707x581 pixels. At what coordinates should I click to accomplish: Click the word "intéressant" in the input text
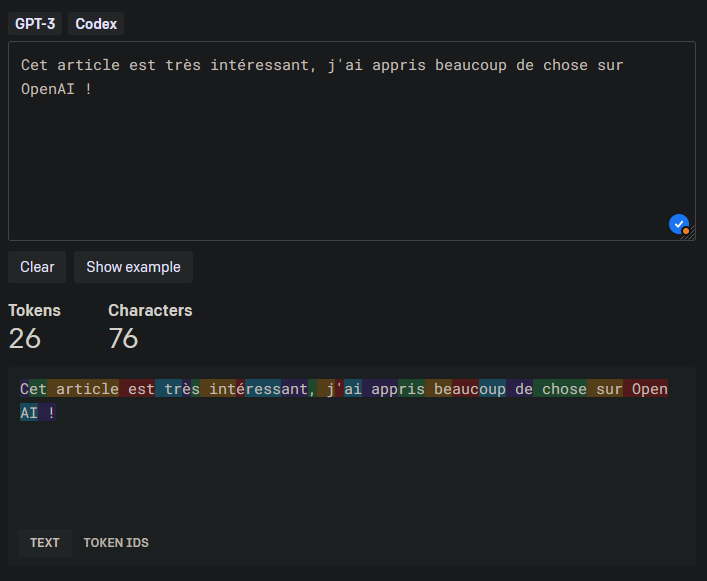tap(260, 65)
